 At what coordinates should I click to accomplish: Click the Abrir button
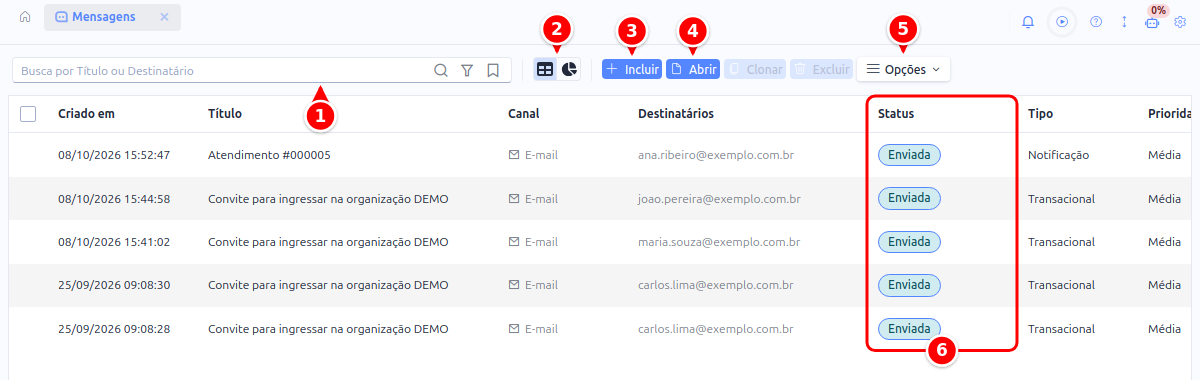coord(693,70)
